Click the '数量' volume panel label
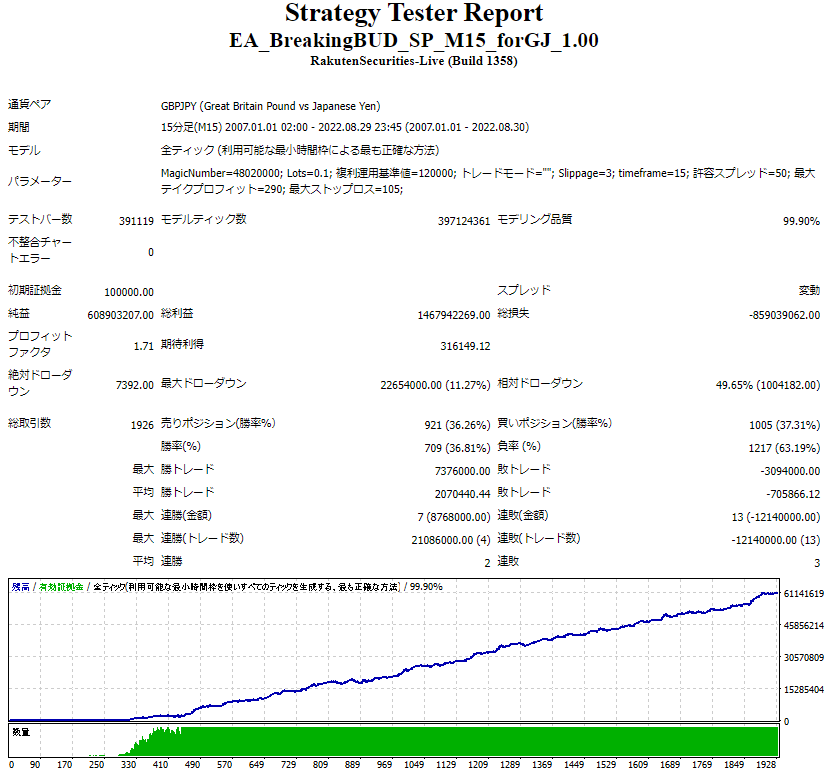The image size is (832, 774). pyautogui.click(x=21, y=732)
